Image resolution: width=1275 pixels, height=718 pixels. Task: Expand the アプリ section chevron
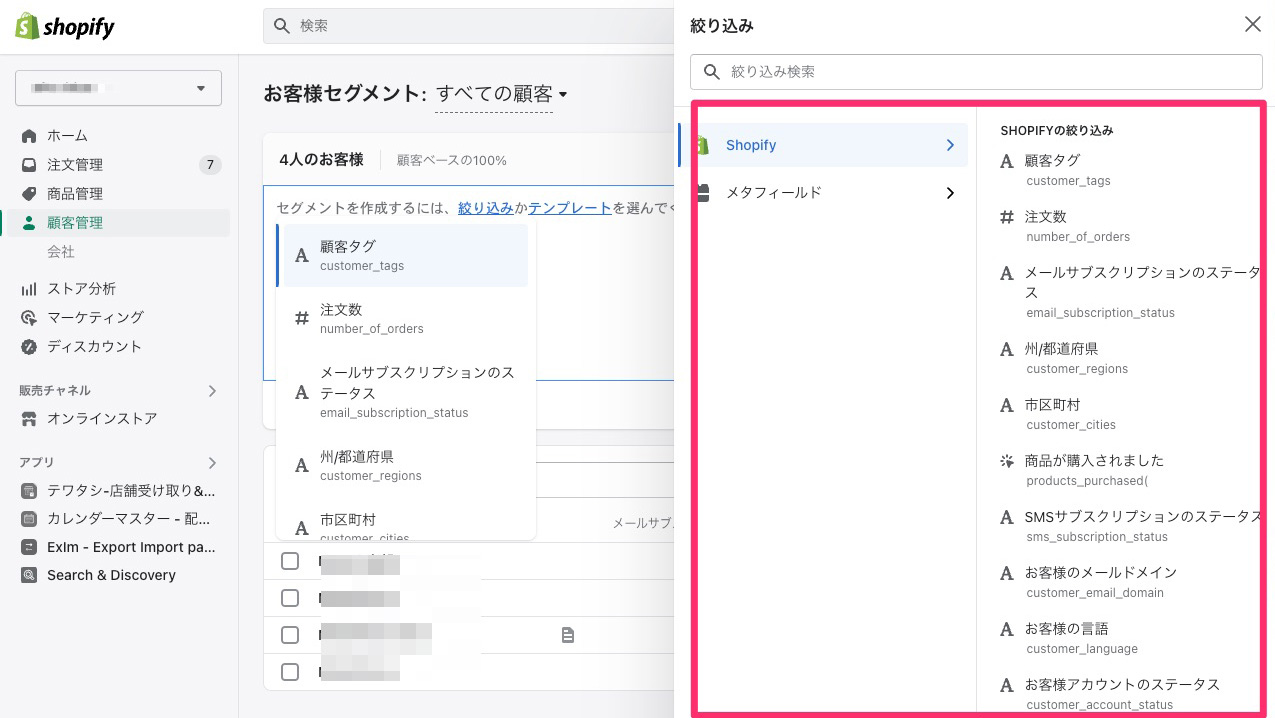click(x=212, y=463)
